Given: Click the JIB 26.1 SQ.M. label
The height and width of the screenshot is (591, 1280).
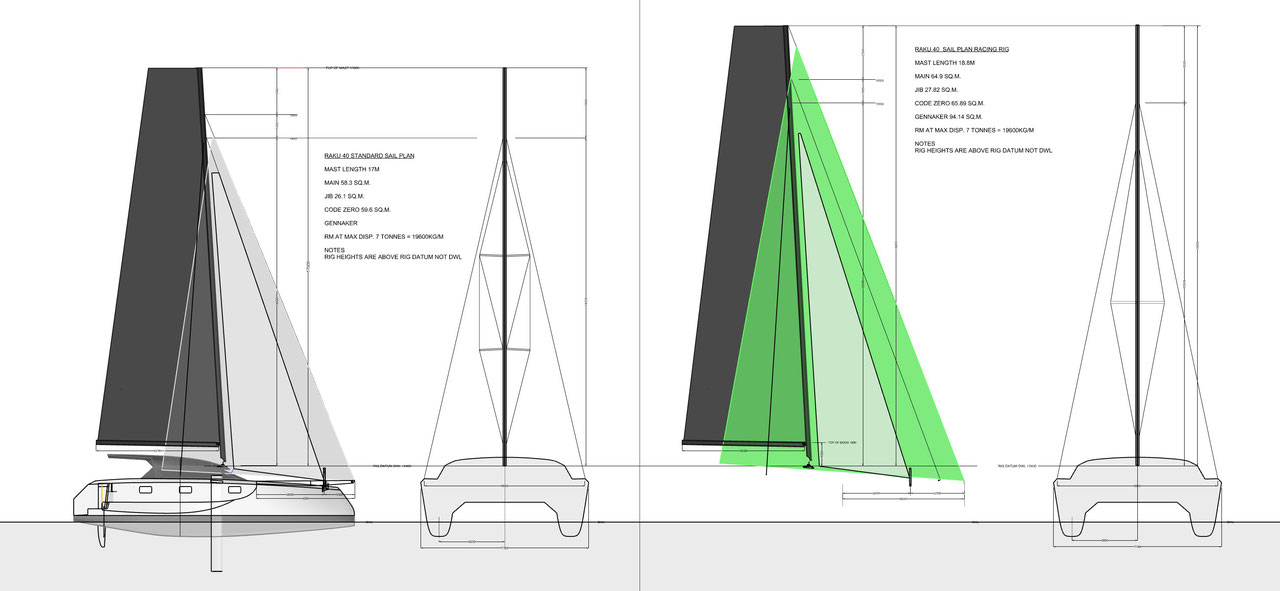Looking at the screenshot, I should [x=344, y=196].
